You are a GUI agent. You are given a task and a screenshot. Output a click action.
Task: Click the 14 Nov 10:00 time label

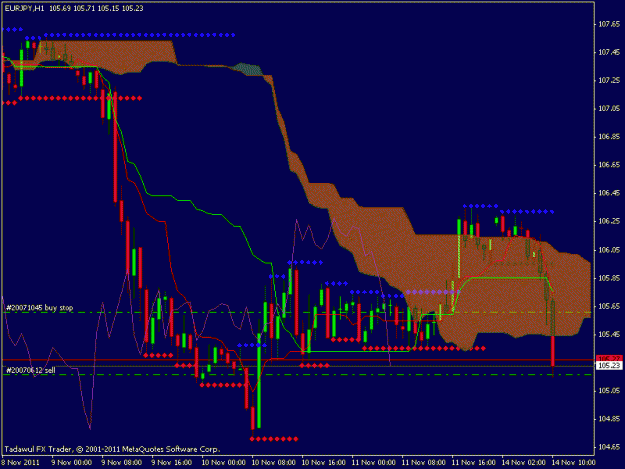(x=574, y=462)
